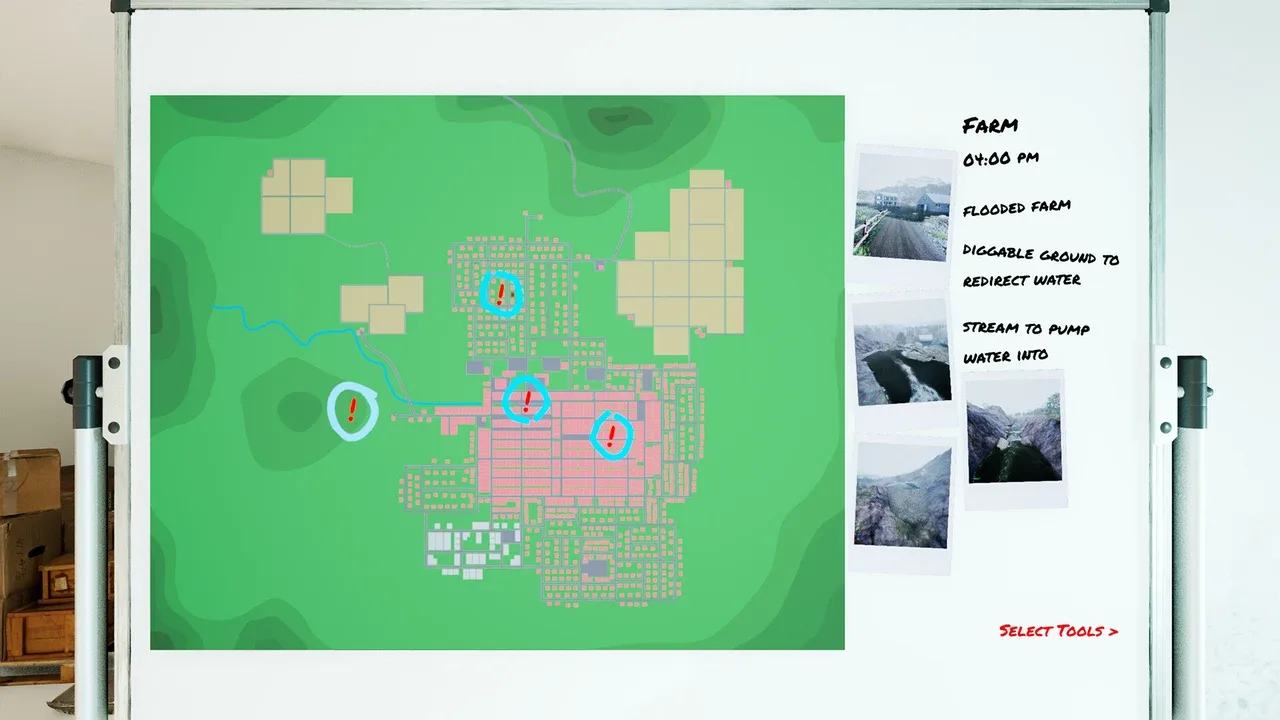Viewport: 1280px width, 720px height.
Task: Click the mission marker where the stream ends
Action: [x=526, y=399]
